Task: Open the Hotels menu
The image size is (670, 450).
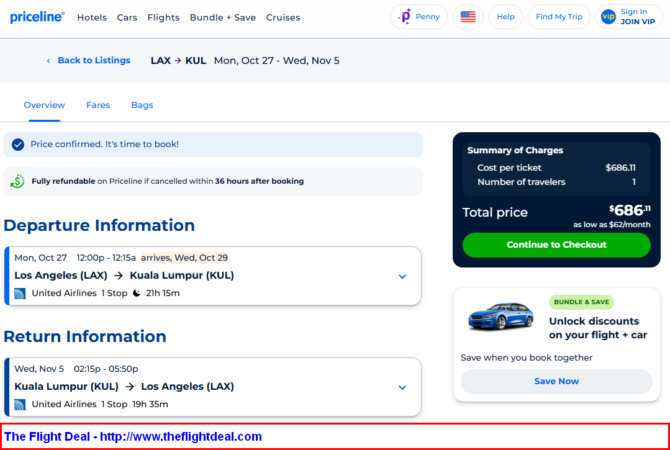Action: pyautogui.click(x=92, y=18)
